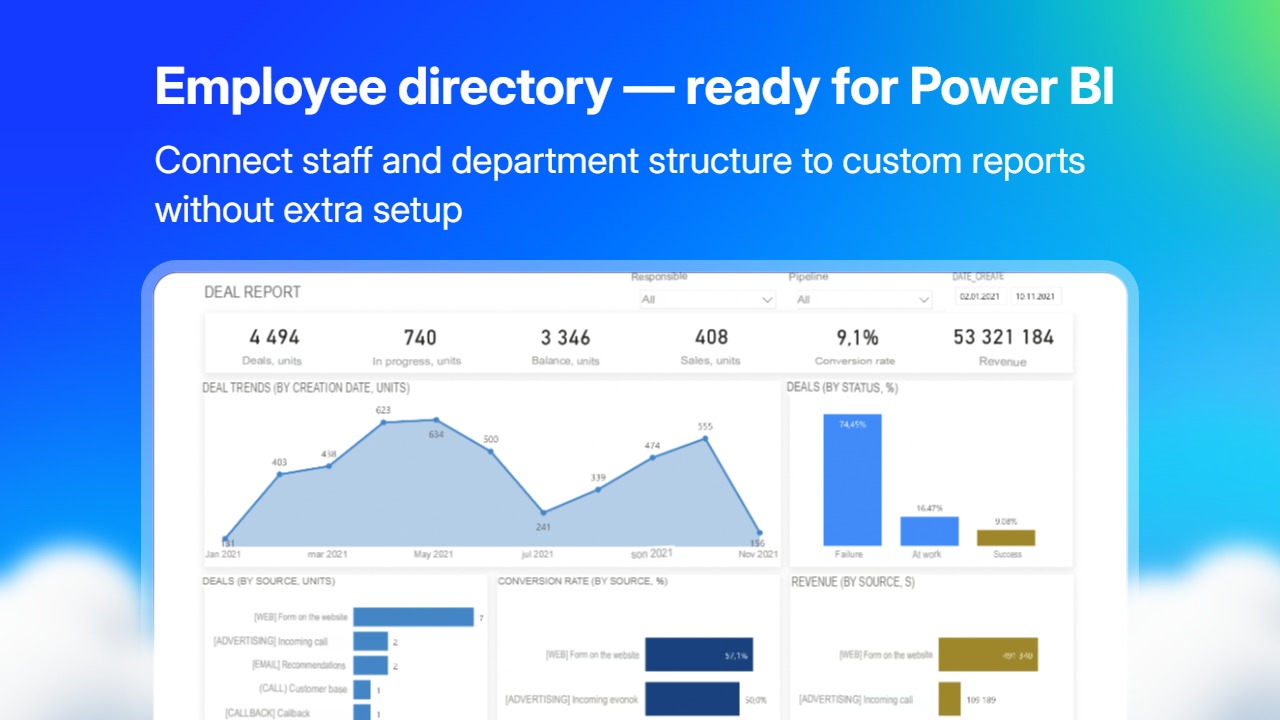1280x720 pixels.
Task: Select the 57,1% bar in Conversion Rate chart
Action: point(699,655)
